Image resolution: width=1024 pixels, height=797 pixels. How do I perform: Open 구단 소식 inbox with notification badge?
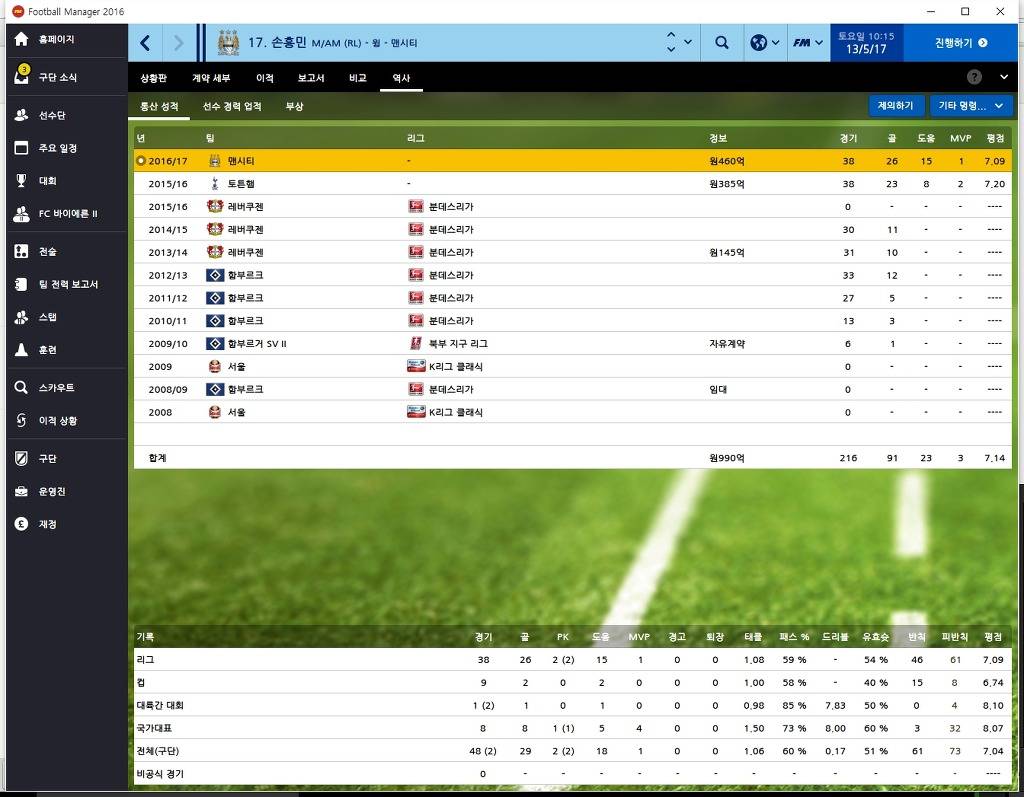coord(21,77)
